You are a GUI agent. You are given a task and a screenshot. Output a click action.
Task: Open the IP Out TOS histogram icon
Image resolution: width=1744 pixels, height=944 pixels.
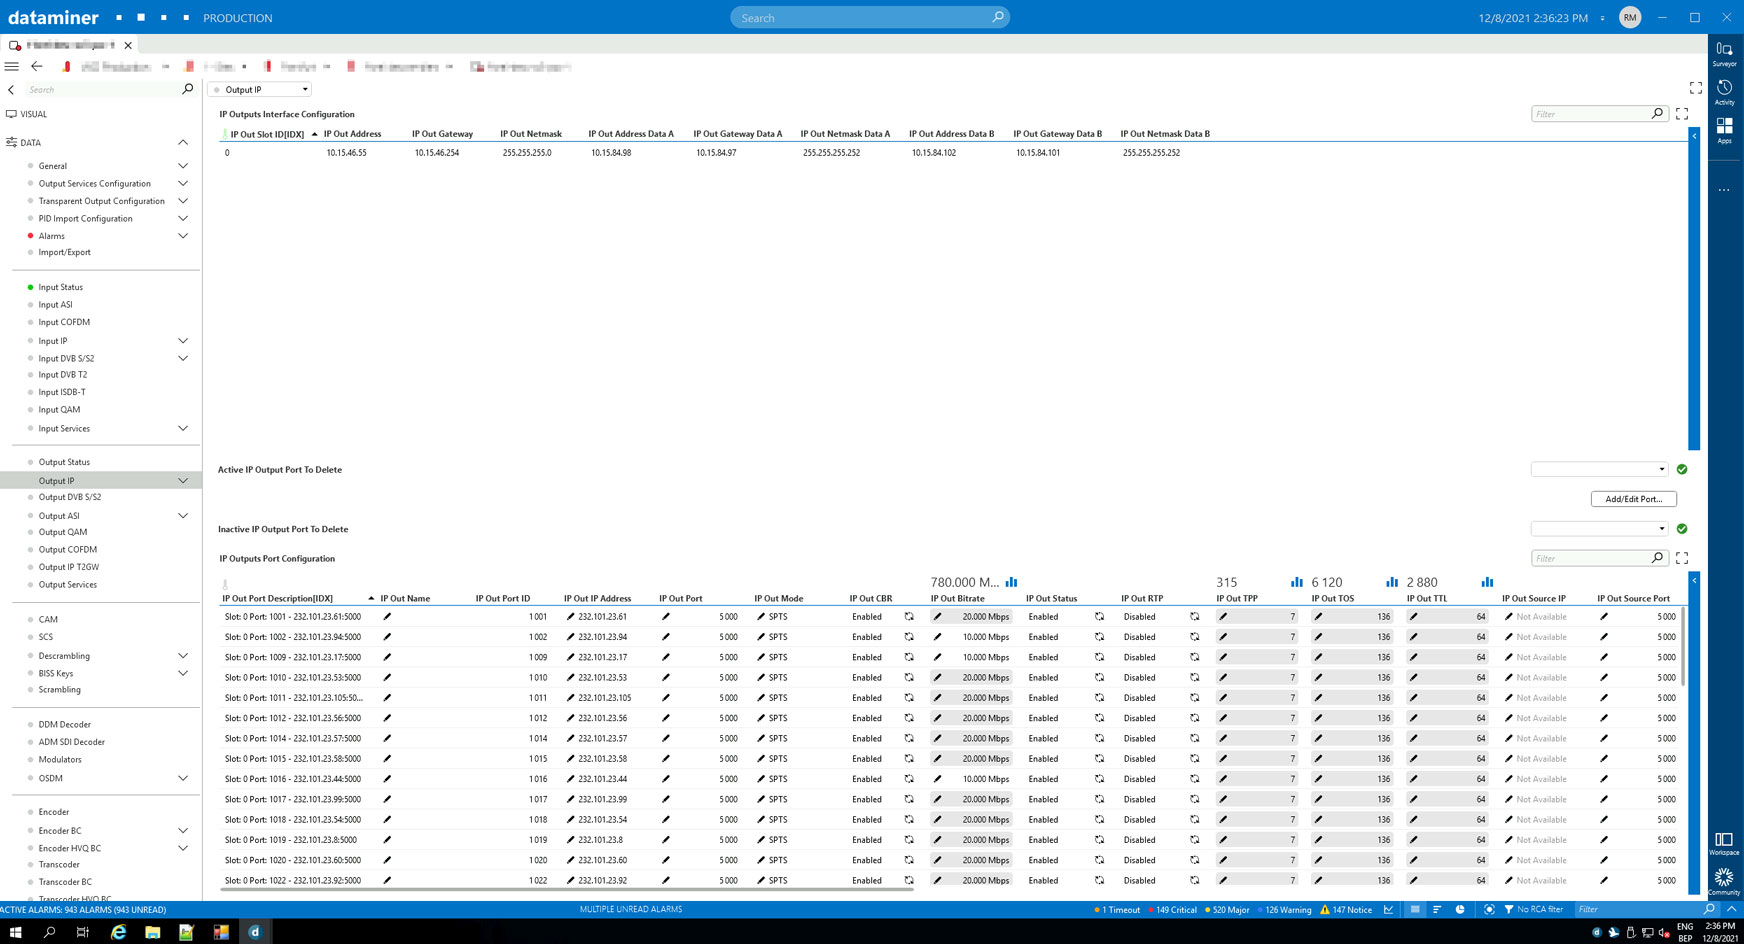(1392, 582)
